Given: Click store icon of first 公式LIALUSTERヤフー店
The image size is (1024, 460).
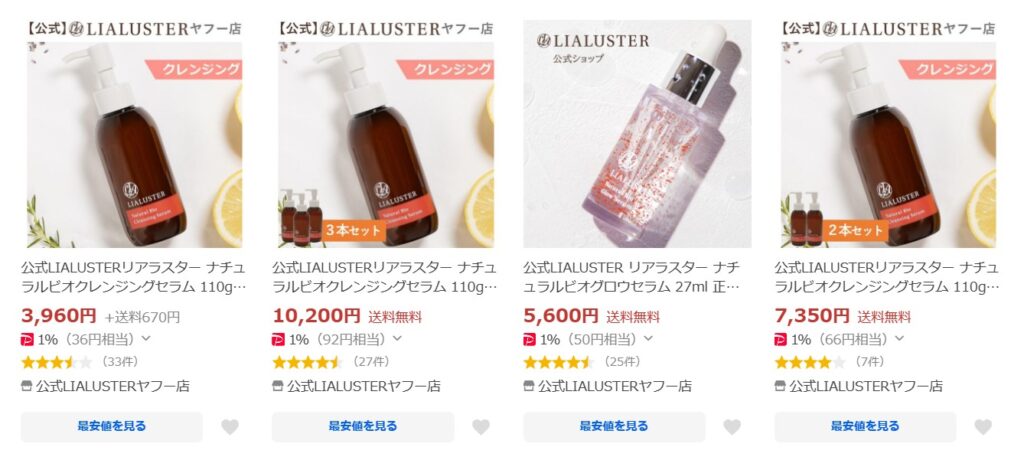Looking at the screenshot, I should point(27,386).
